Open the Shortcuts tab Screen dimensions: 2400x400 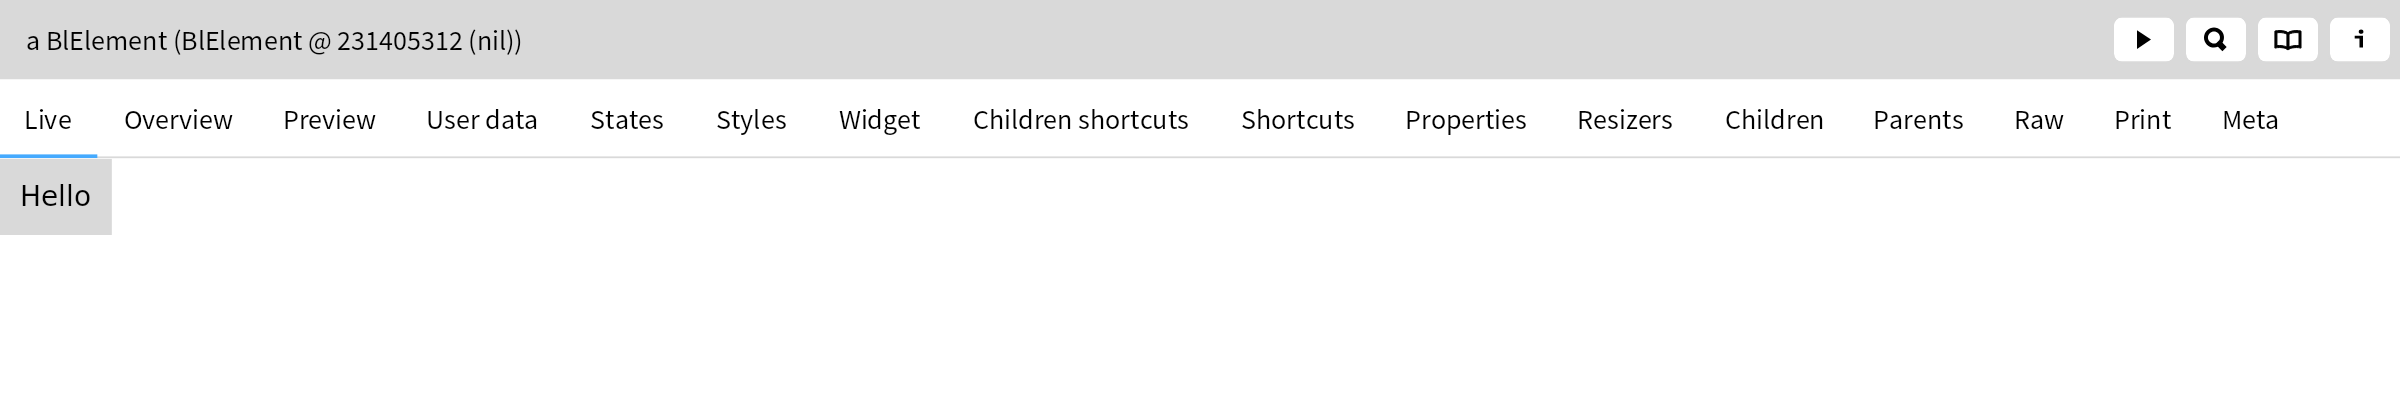point(1297,120)
